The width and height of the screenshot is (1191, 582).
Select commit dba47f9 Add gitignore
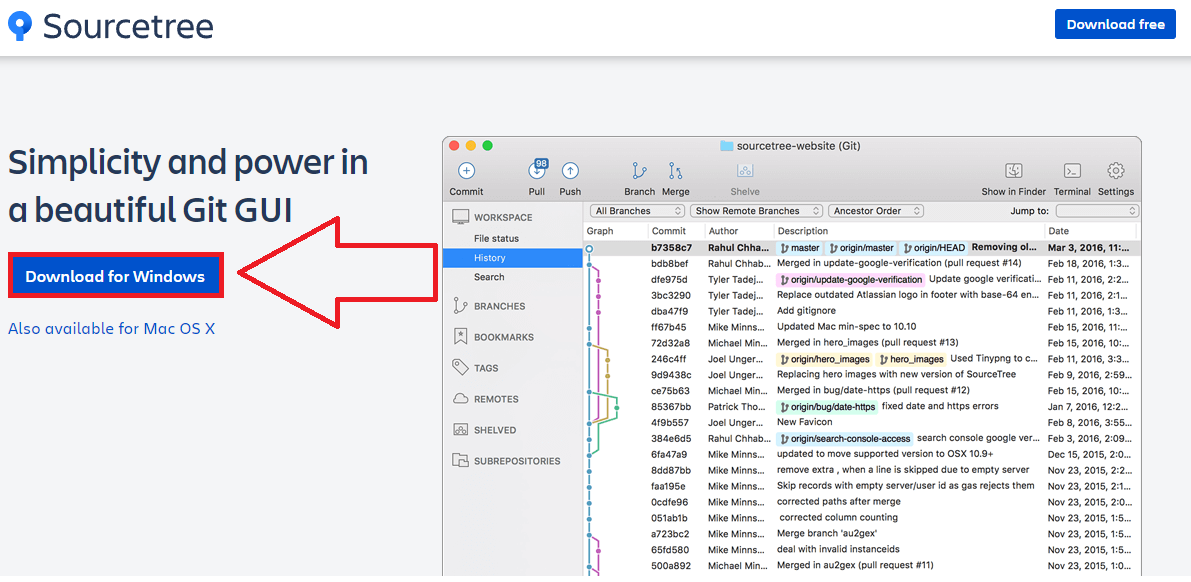(x=862, y=311)
